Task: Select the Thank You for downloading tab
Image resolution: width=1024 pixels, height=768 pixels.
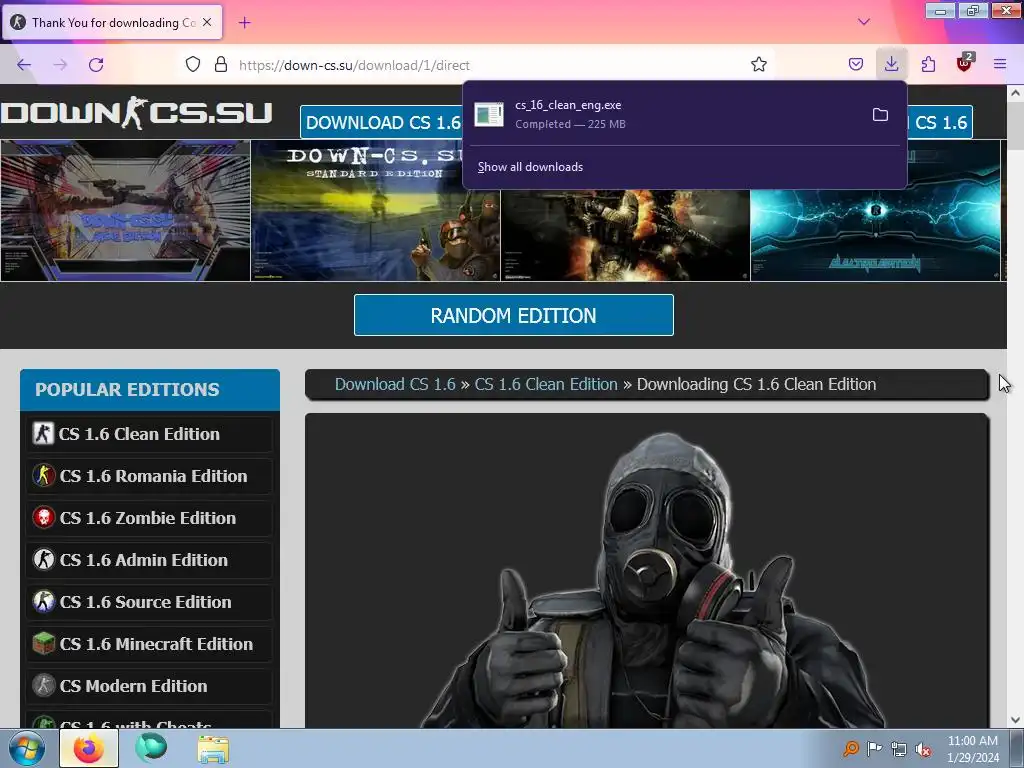Action: (x=112, y=22)
